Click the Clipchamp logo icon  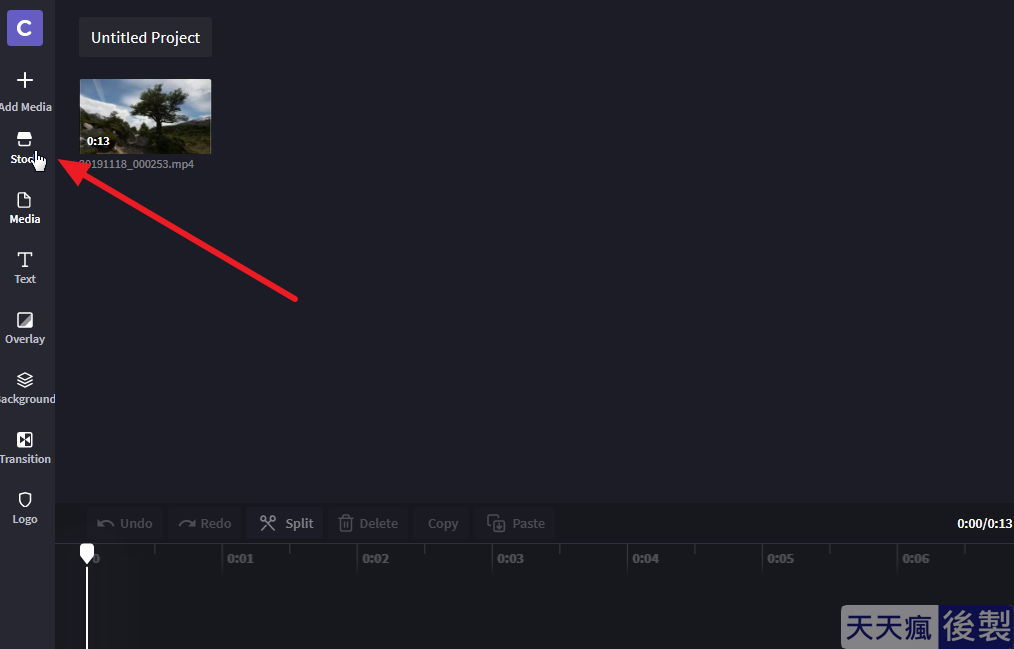pos(25,28)
